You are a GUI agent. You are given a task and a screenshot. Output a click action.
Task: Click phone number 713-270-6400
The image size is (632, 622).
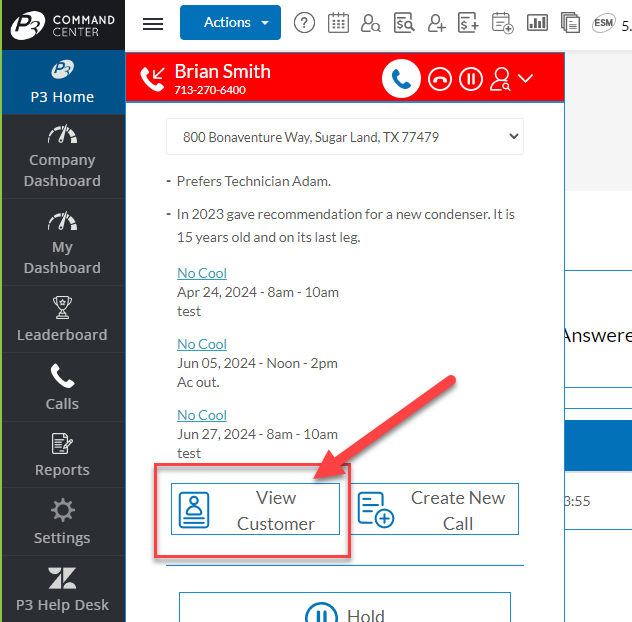click(x=210, y=90)
